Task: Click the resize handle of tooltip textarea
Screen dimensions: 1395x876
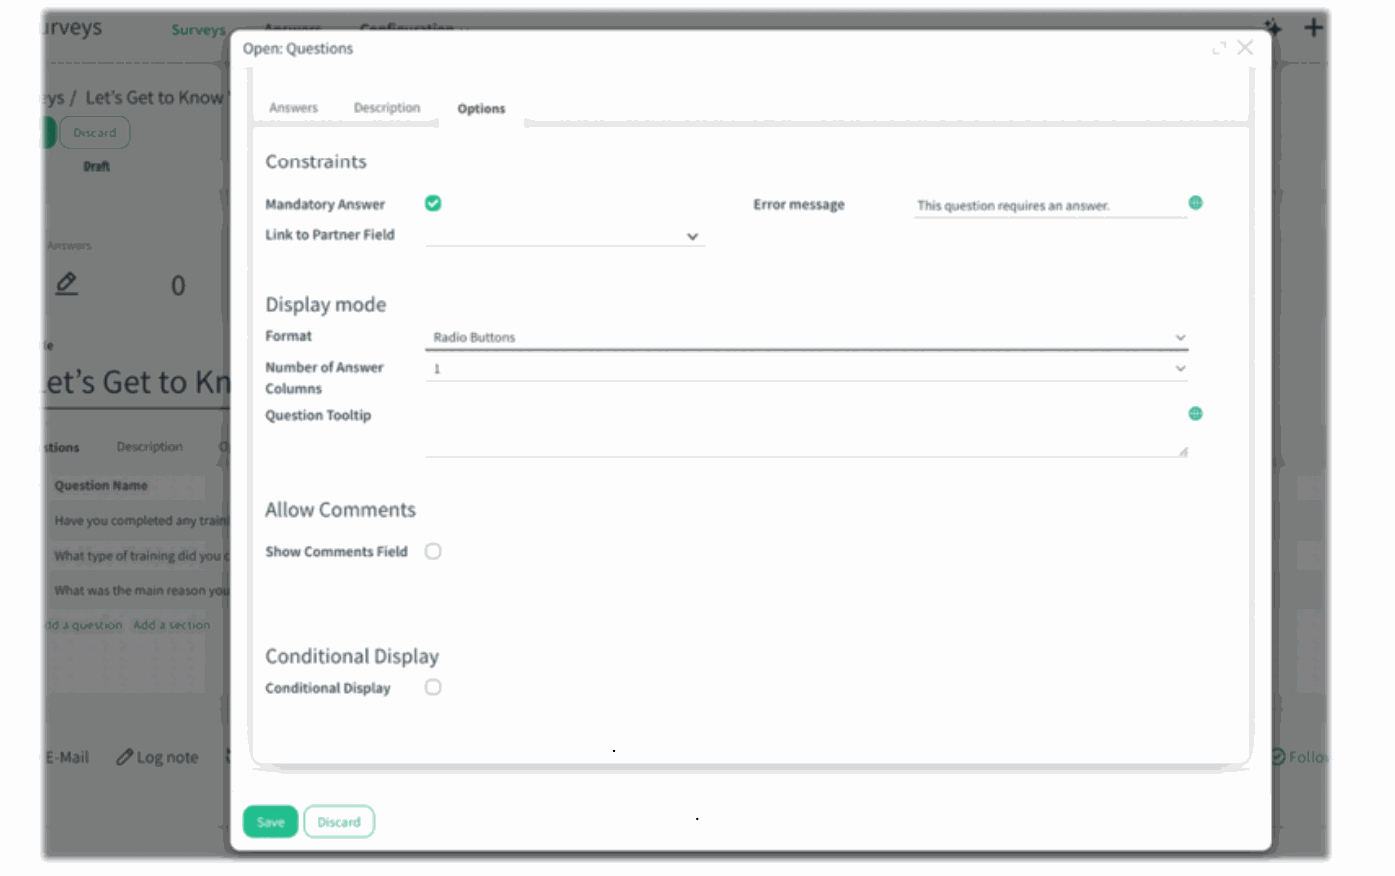Action: (x=1182, y=452)
